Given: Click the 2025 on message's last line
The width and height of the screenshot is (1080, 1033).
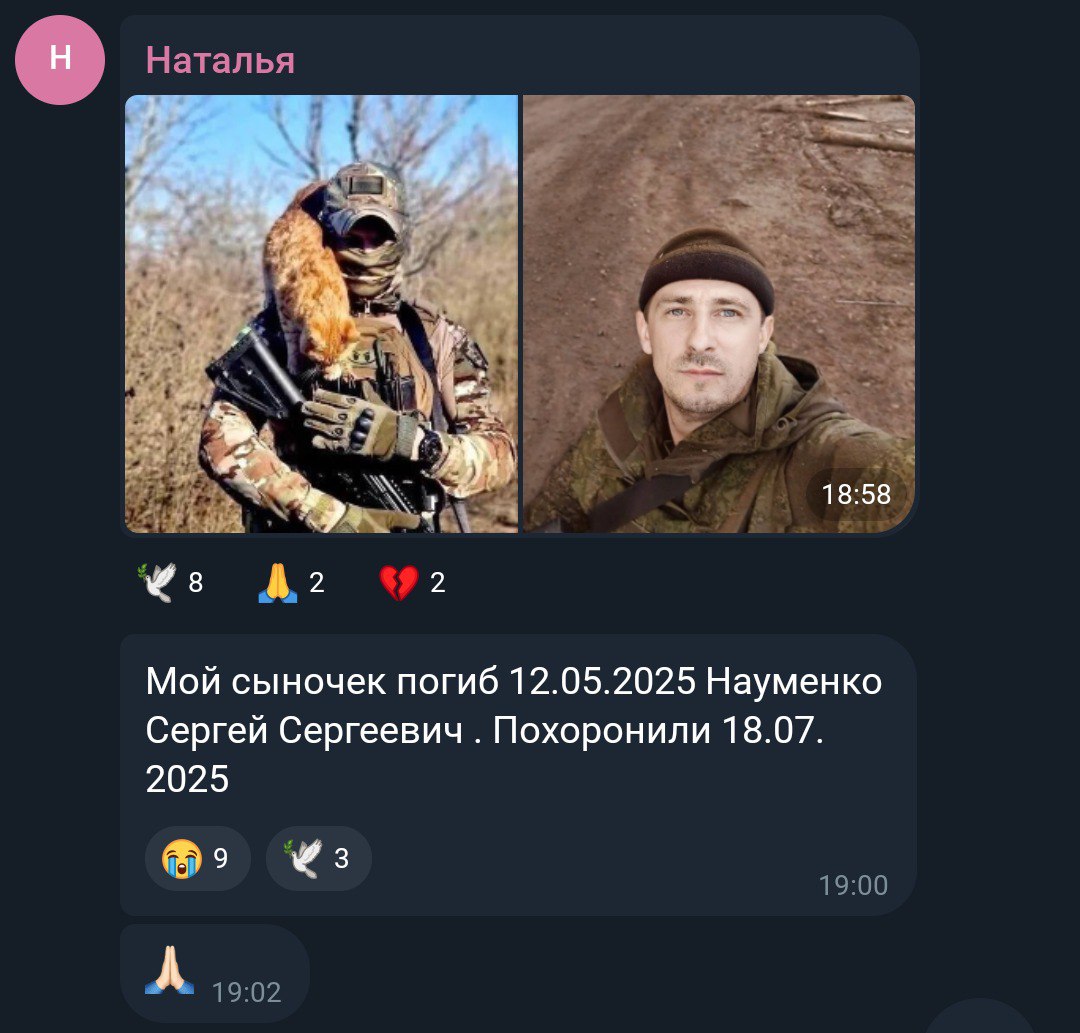Looking at the screenshot, I should (187, 779).
